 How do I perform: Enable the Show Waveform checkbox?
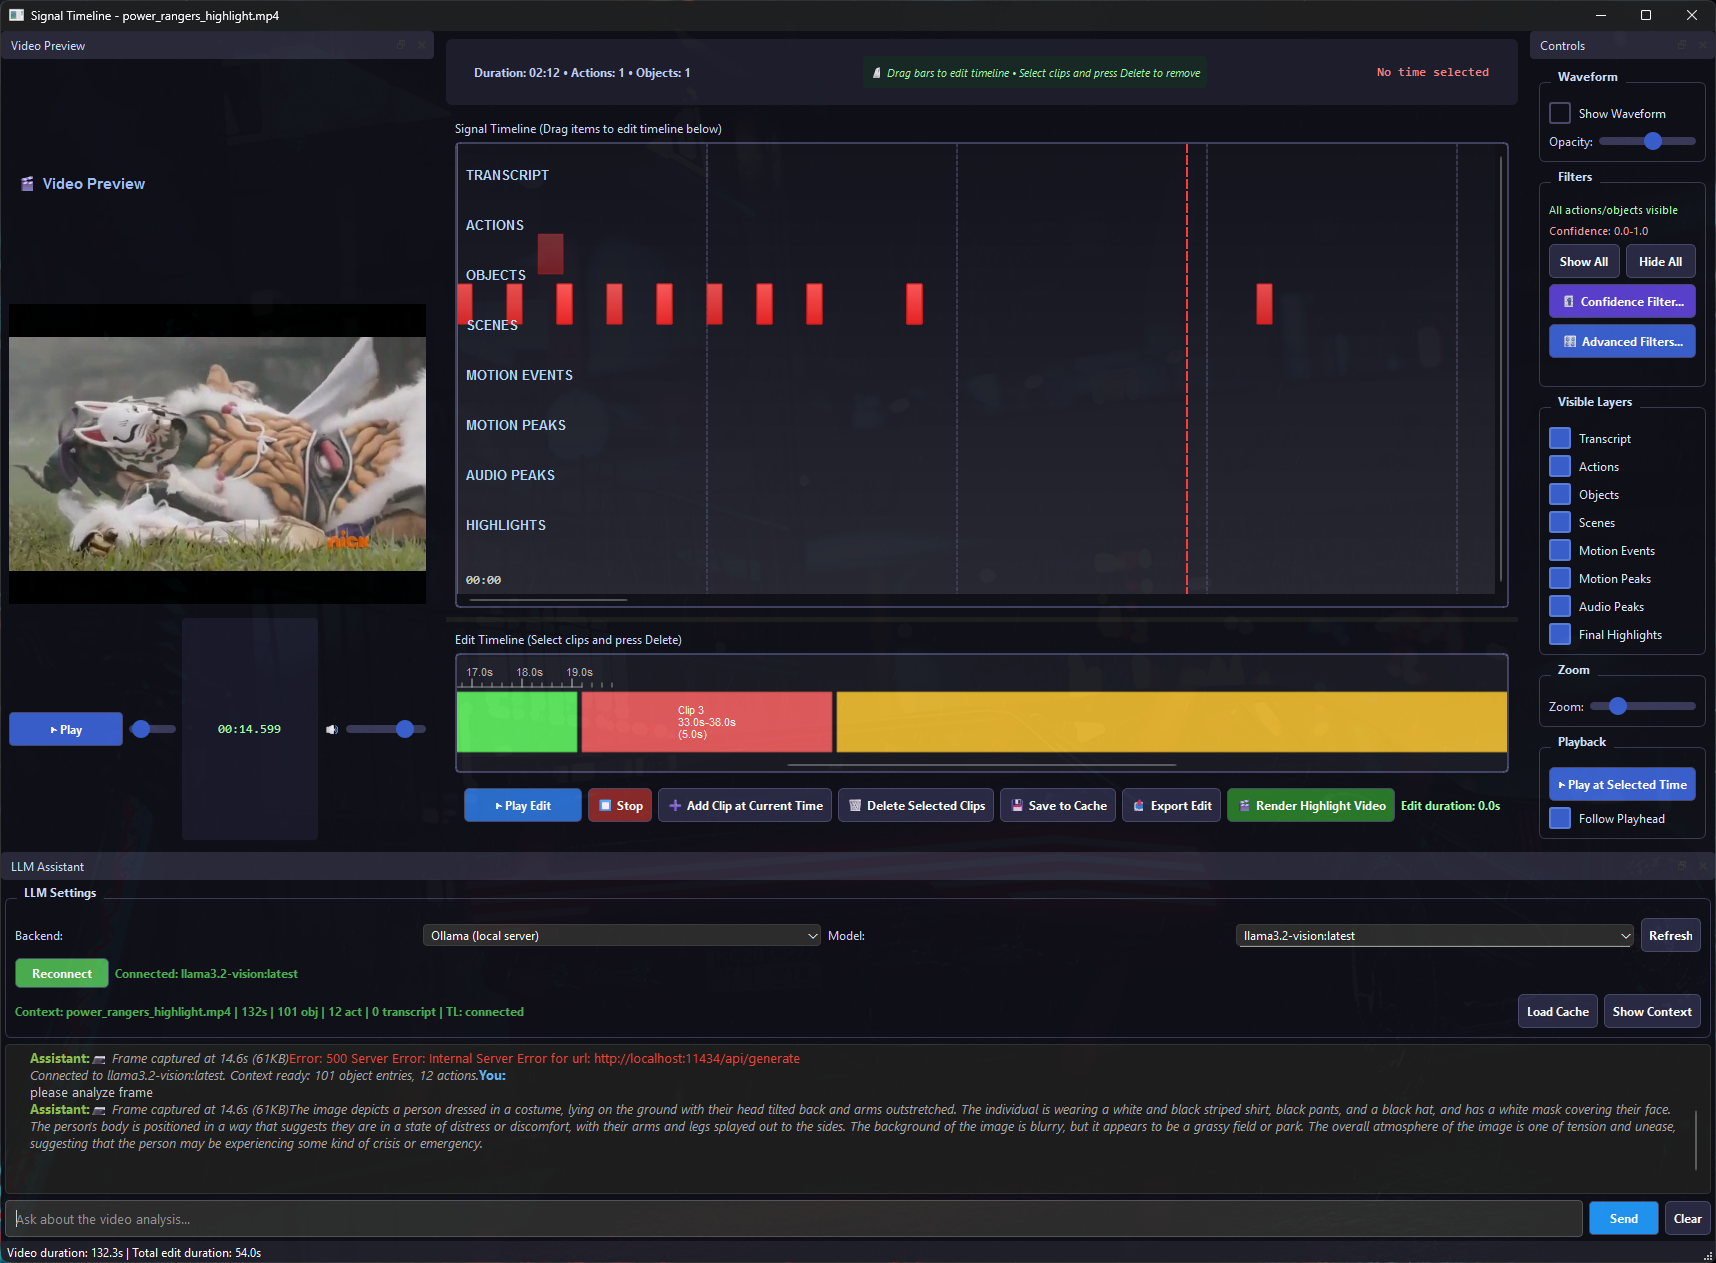tap(1560, 113)
